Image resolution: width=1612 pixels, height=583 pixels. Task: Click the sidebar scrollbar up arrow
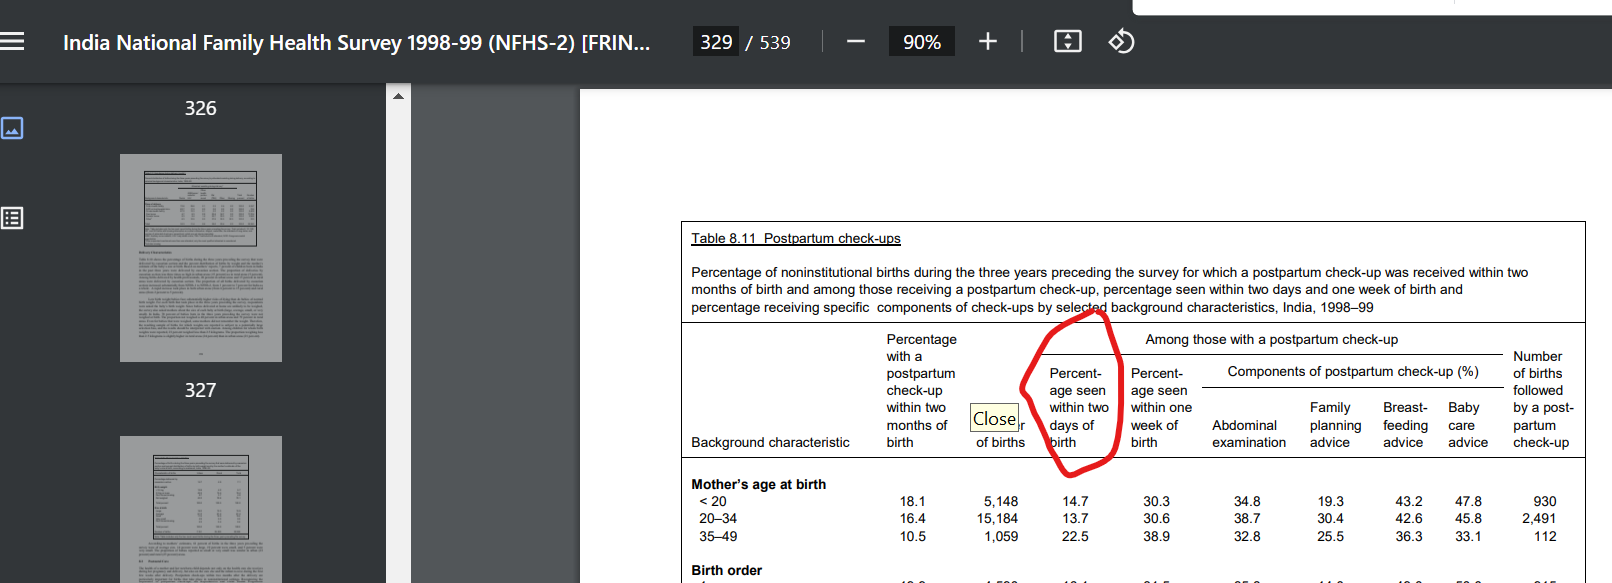click(x=398, y=97)
